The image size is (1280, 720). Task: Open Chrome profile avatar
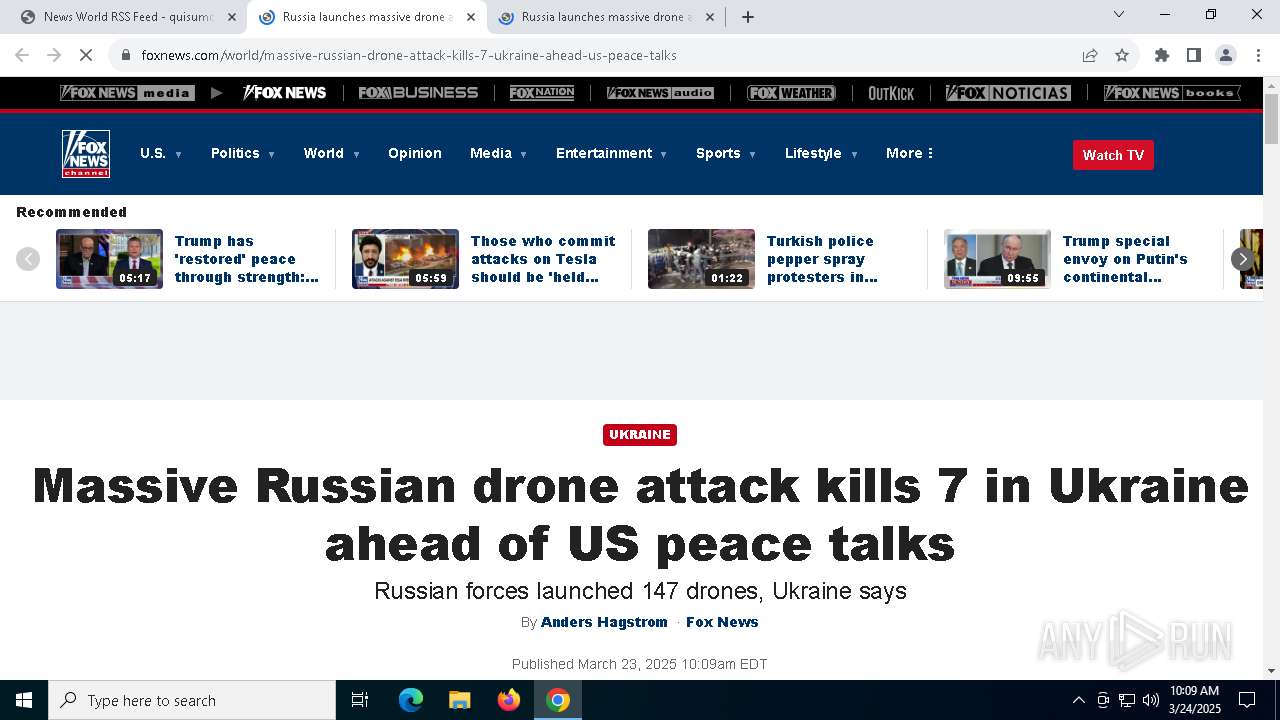[x=1226, y=55]
